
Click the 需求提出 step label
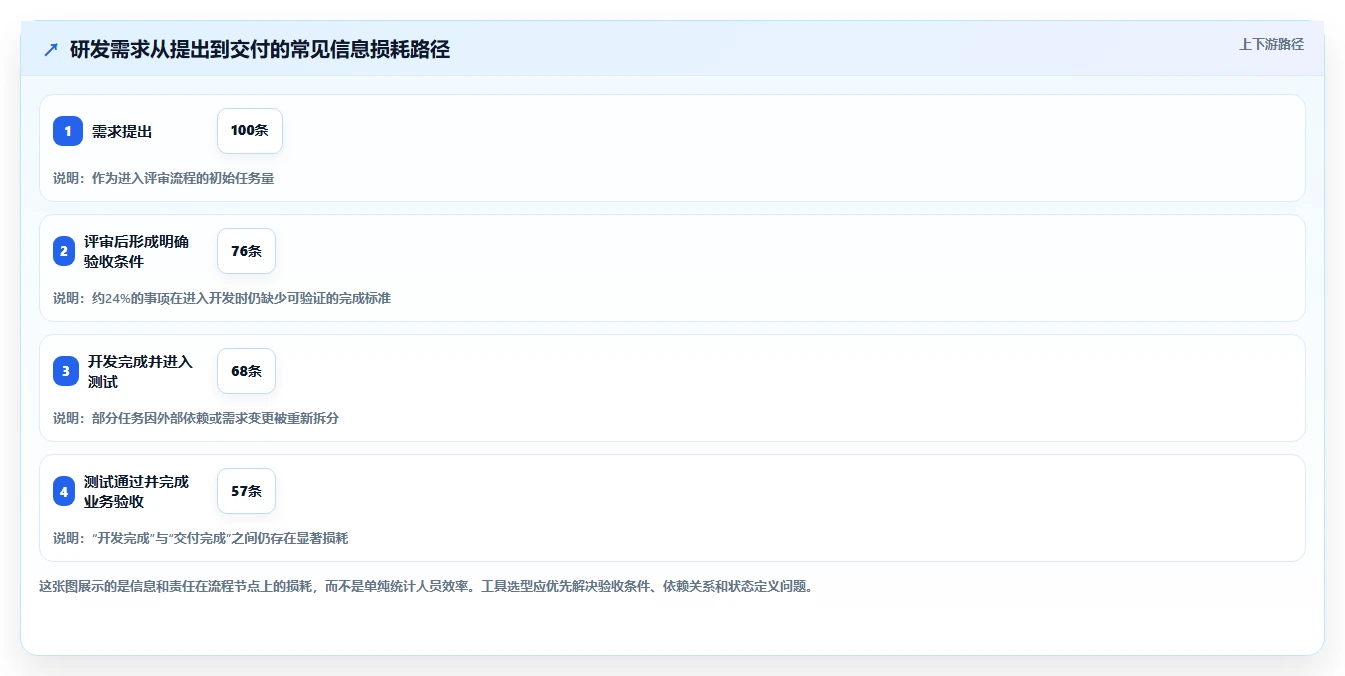coord(122,131)
